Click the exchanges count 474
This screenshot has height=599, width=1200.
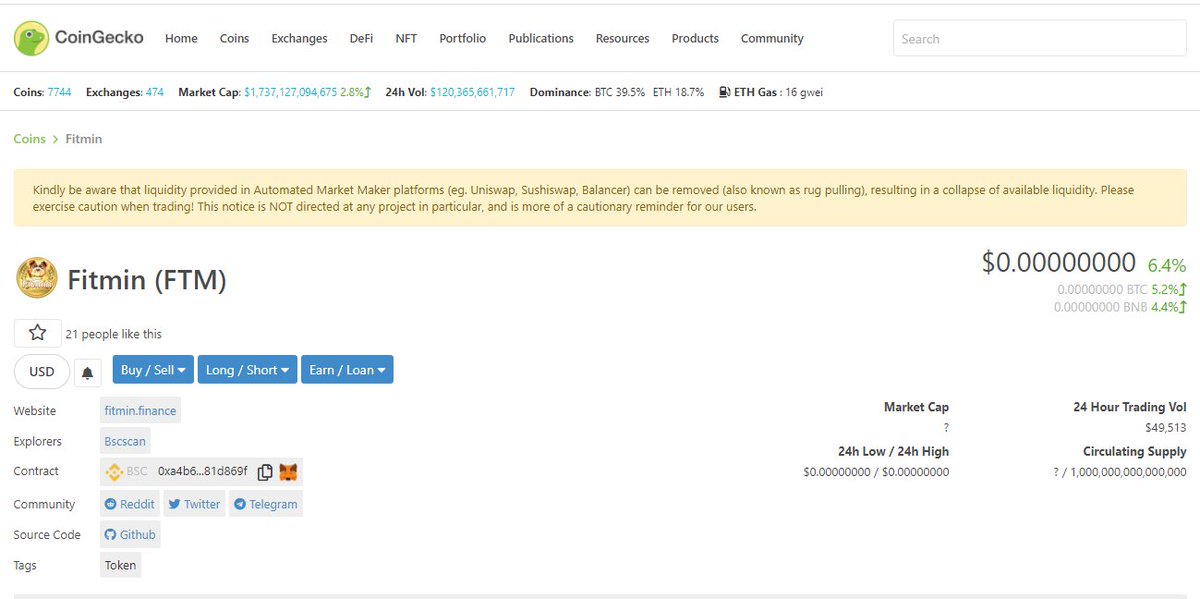[x=154, y=92]
